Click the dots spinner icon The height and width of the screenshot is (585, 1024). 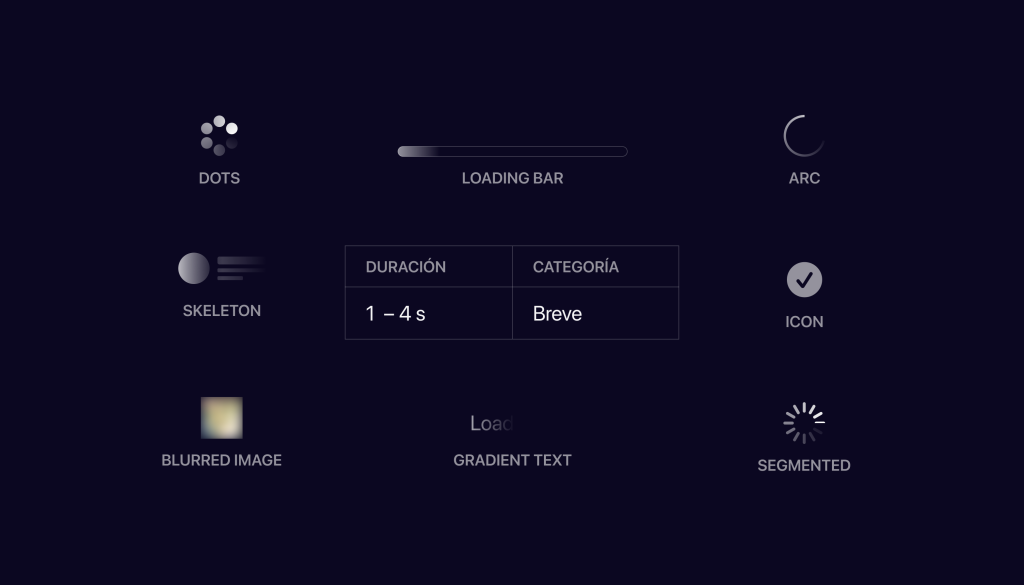tap(219, 136)
